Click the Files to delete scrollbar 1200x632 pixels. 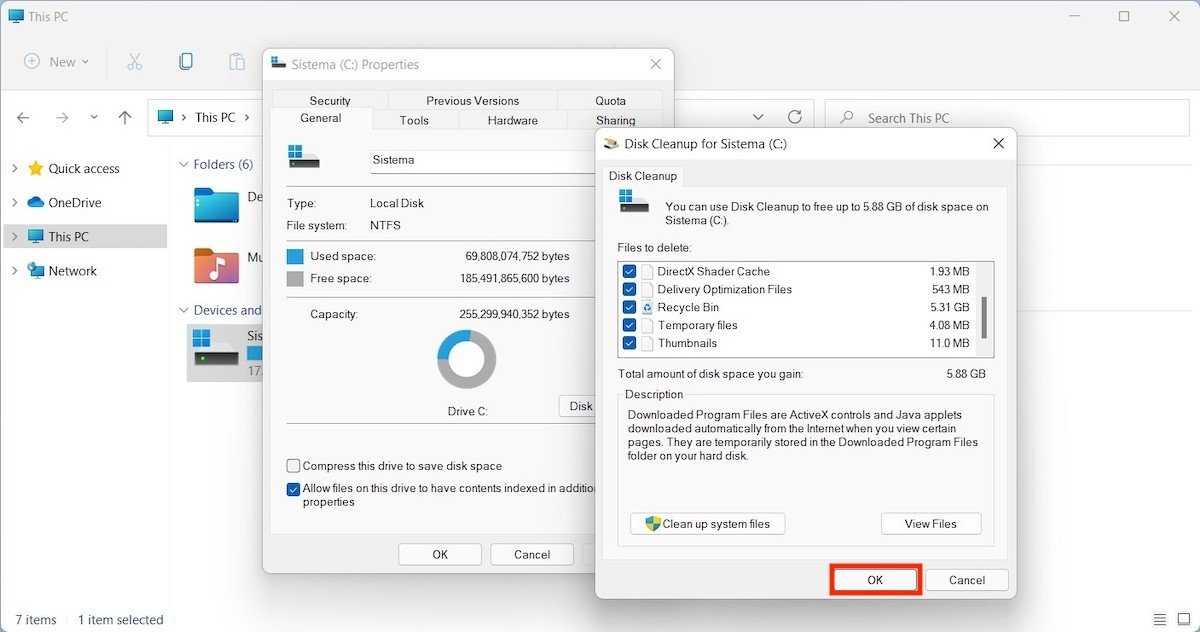tap(984, 317)
